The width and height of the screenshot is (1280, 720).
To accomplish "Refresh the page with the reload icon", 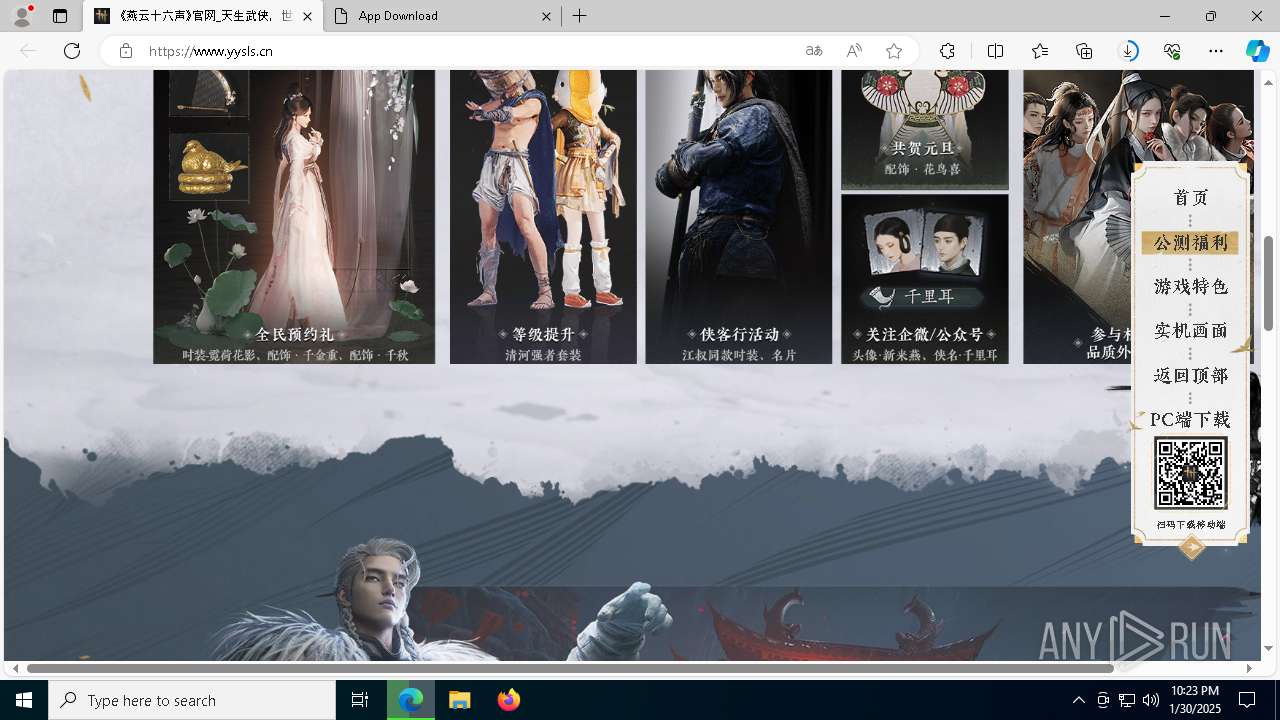I will (72, 51).
